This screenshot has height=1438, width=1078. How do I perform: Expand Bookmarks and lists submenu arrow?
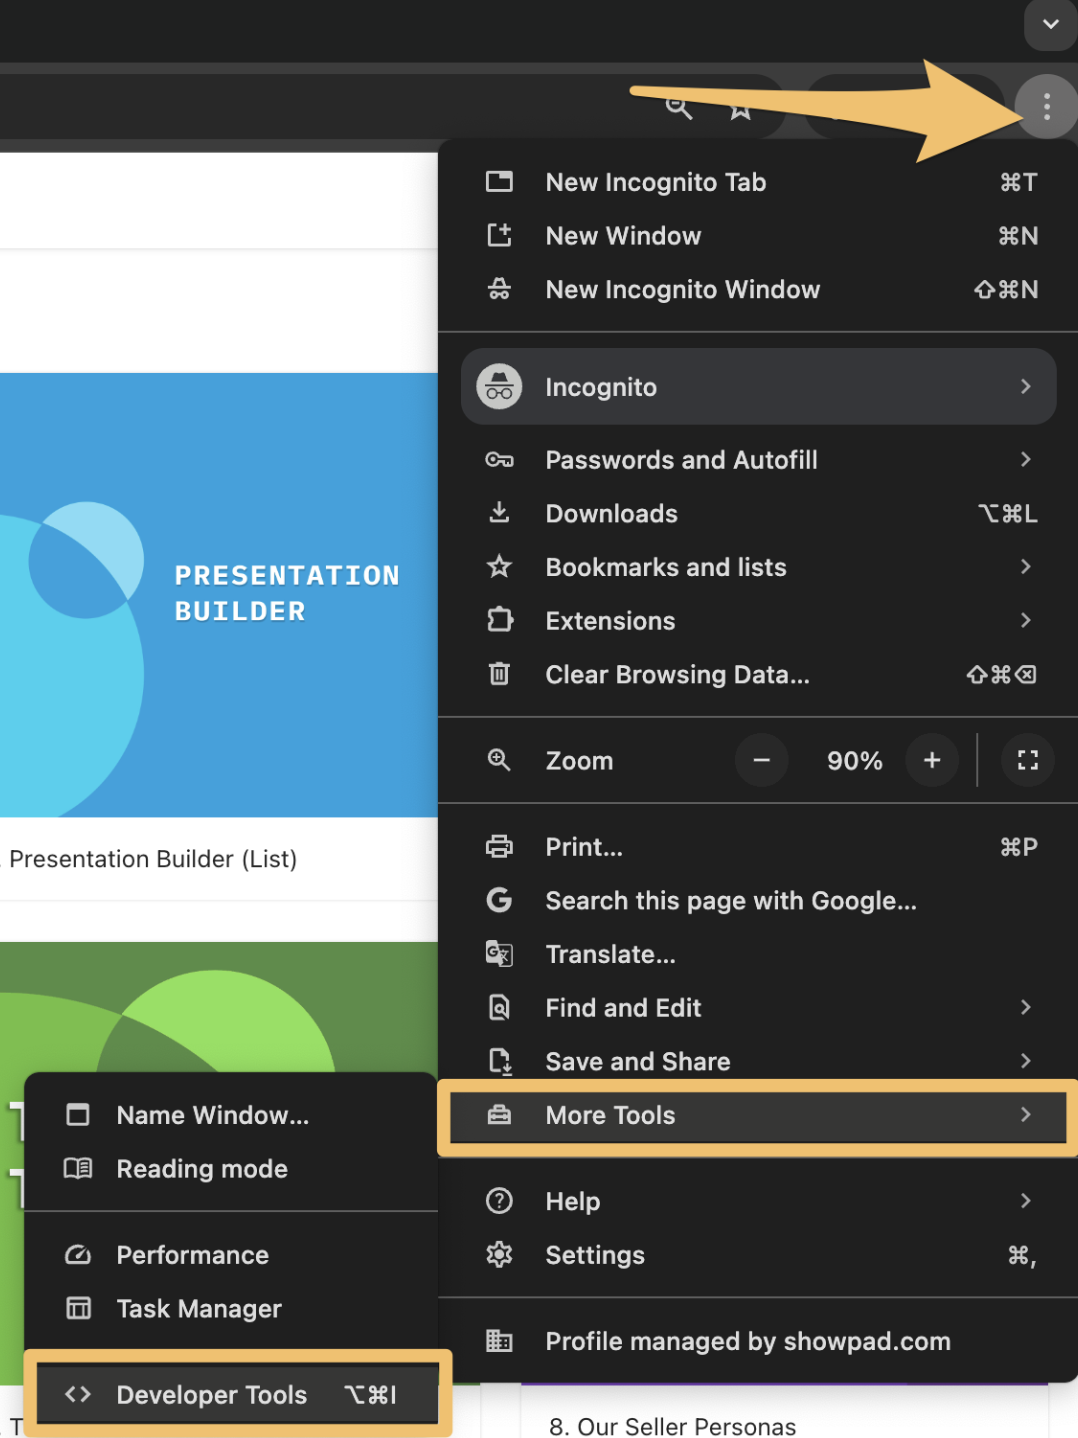pyautogui.click(x=1025, y=566)
